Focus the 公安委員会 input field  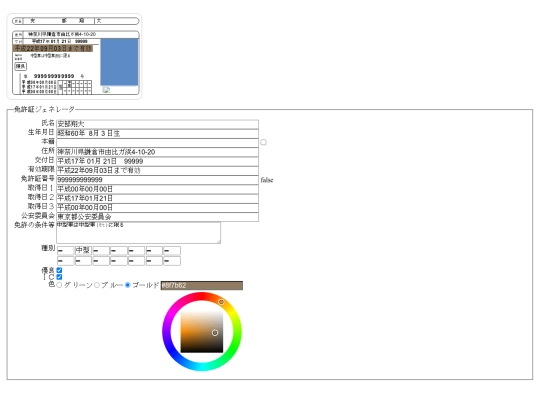(157, 217)
